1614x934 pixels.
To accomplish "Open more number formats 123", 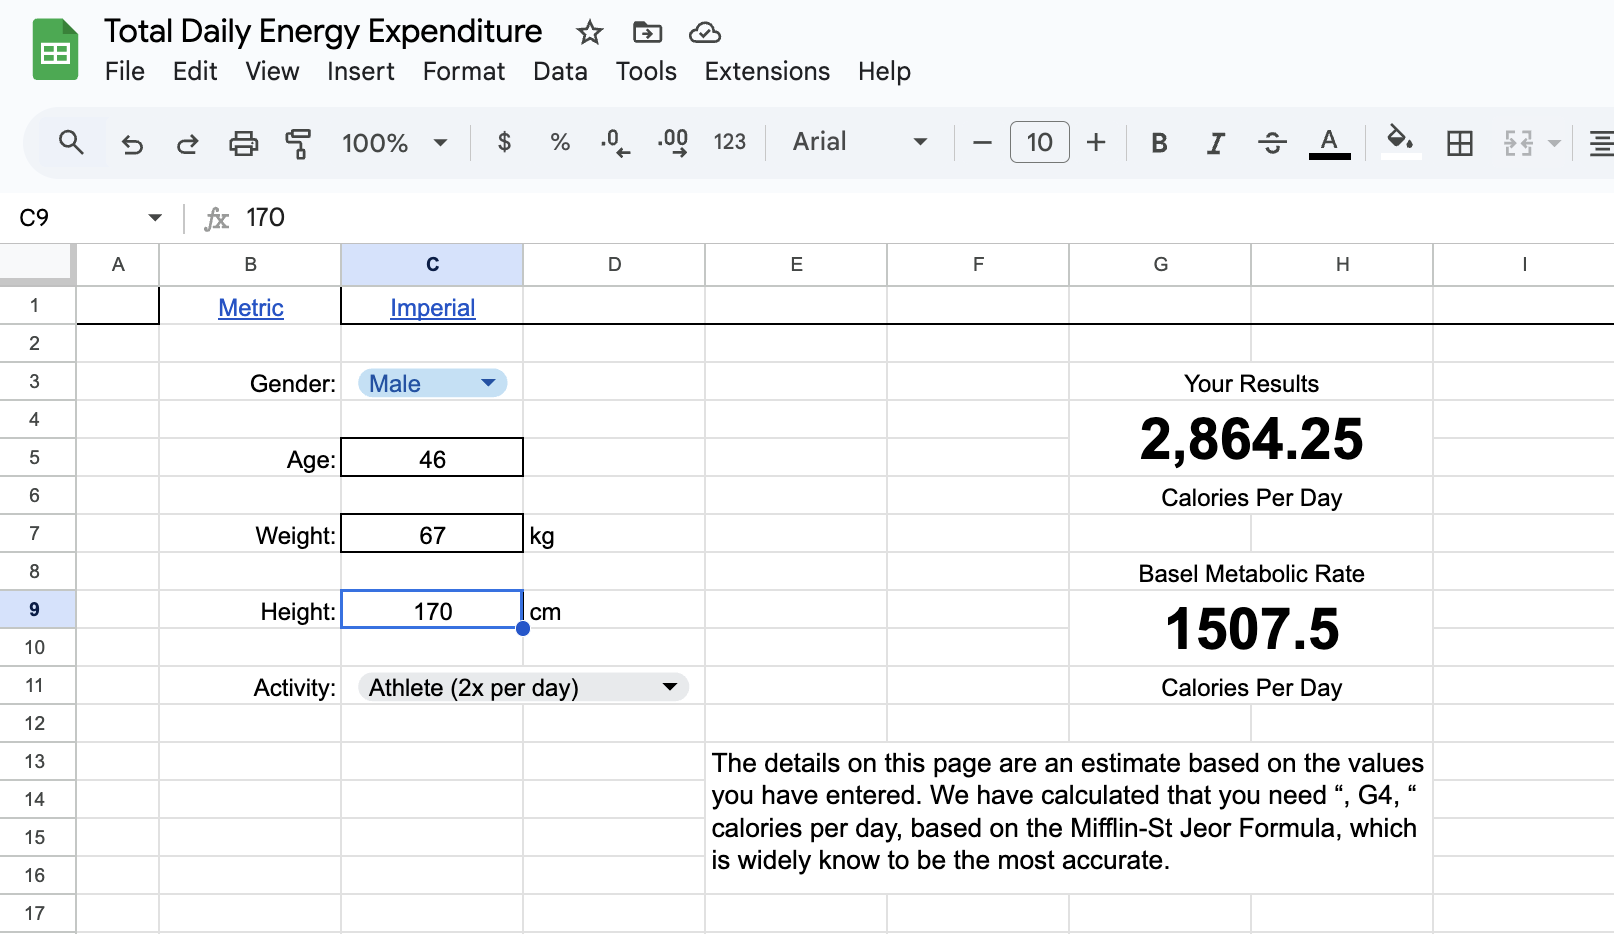I will pos(730,142).
